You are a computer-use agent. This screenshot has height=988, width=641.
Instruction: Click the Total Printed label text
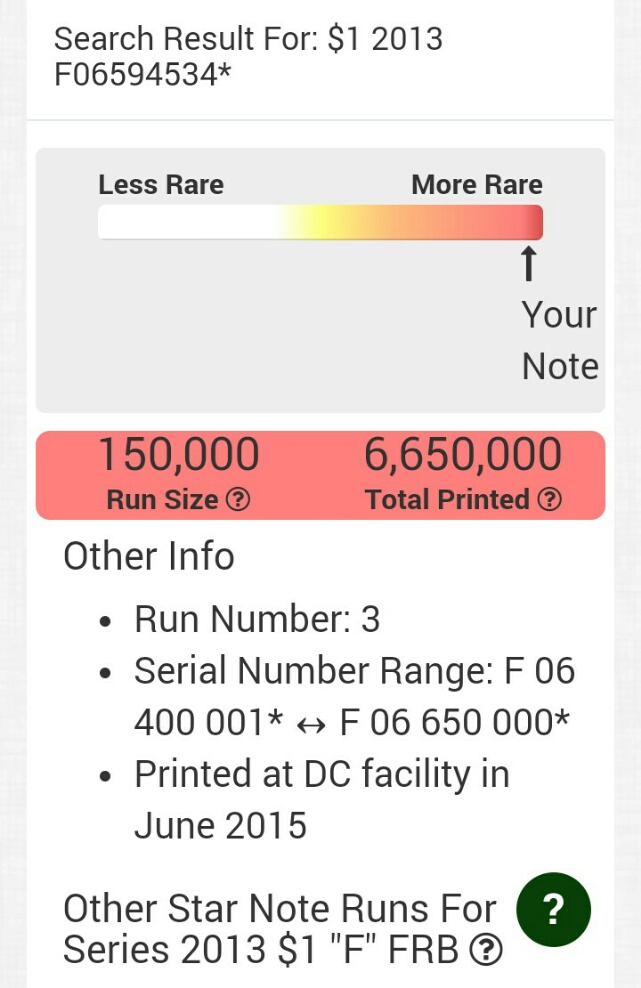pos(448,500)
